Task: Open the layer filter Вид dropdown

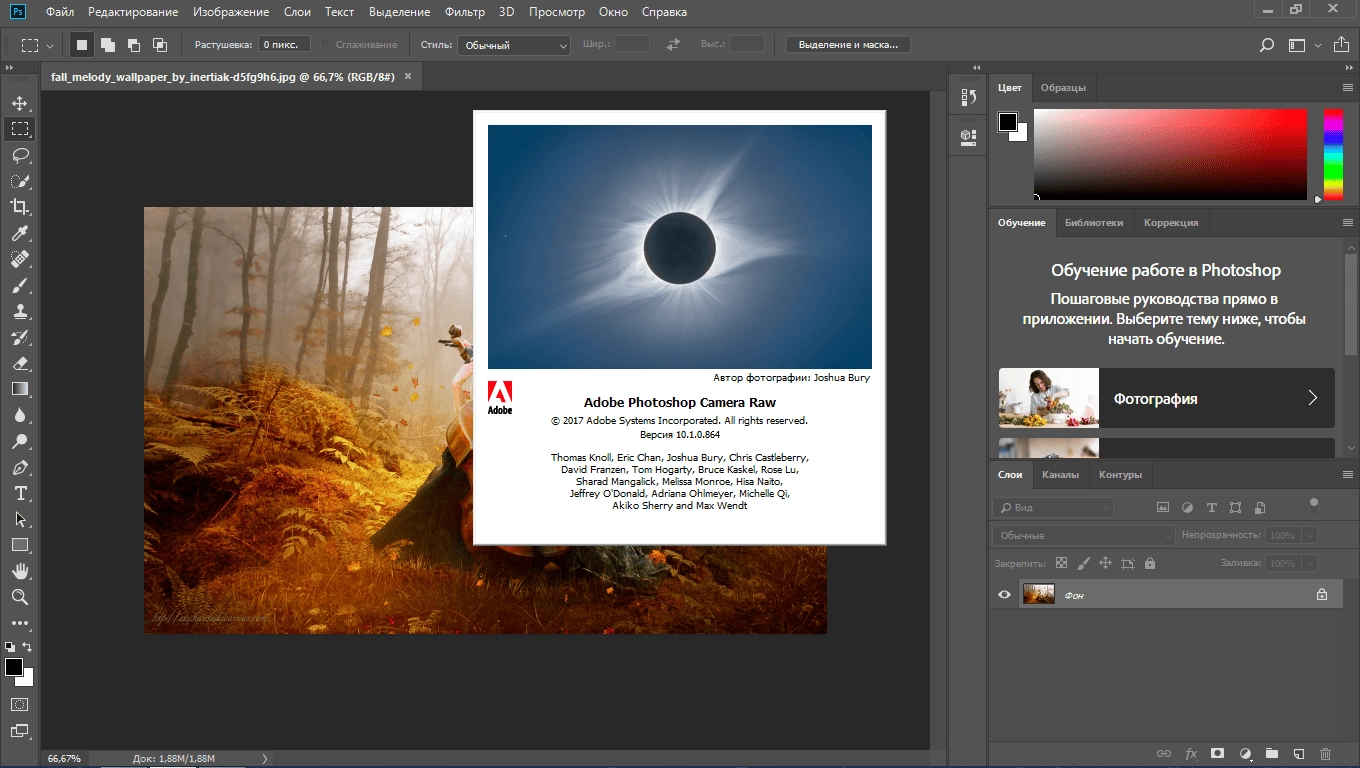Action: coord(1053,508)
